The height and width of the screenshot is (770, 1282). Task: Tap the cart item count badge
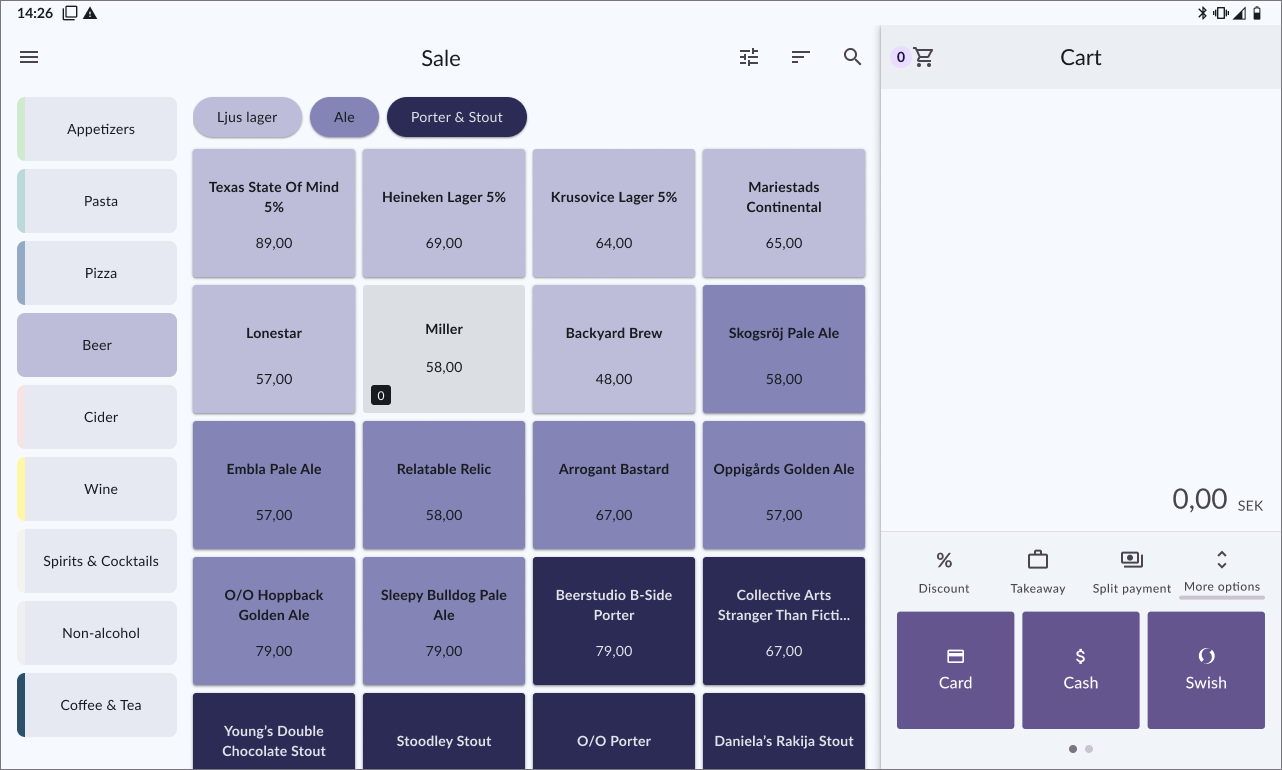pyautogui.click(x=901, y=57)
